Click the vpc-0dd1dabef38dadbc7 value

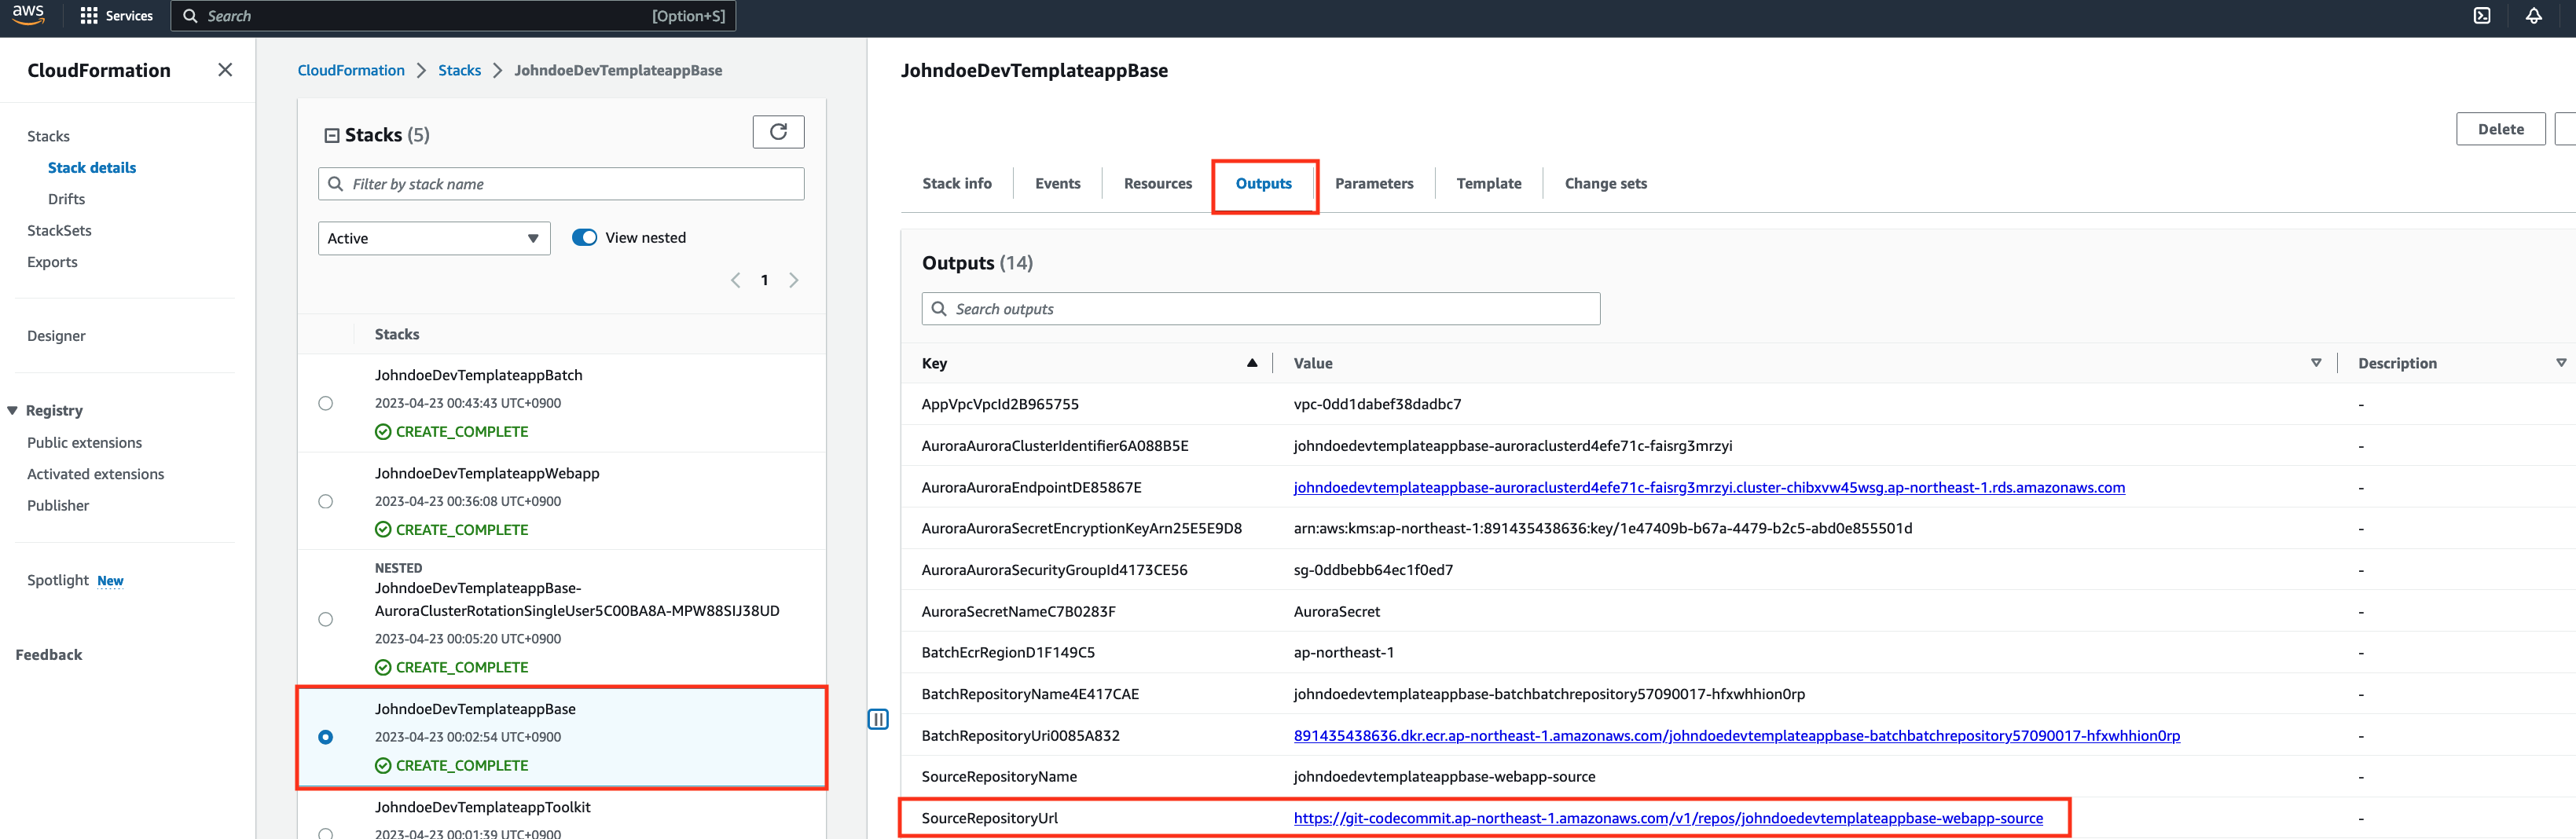point(1377,404)
